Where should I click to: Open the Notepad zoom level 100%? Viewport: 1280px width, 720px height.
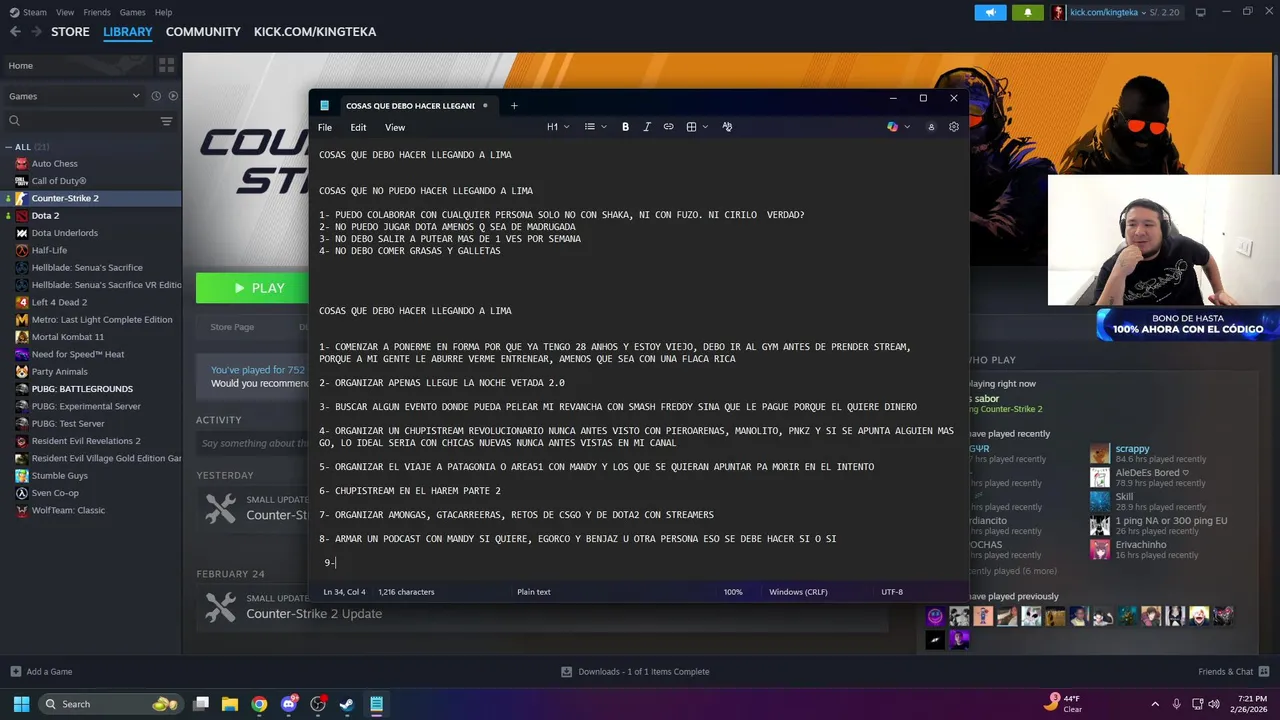tap(733, 592)
